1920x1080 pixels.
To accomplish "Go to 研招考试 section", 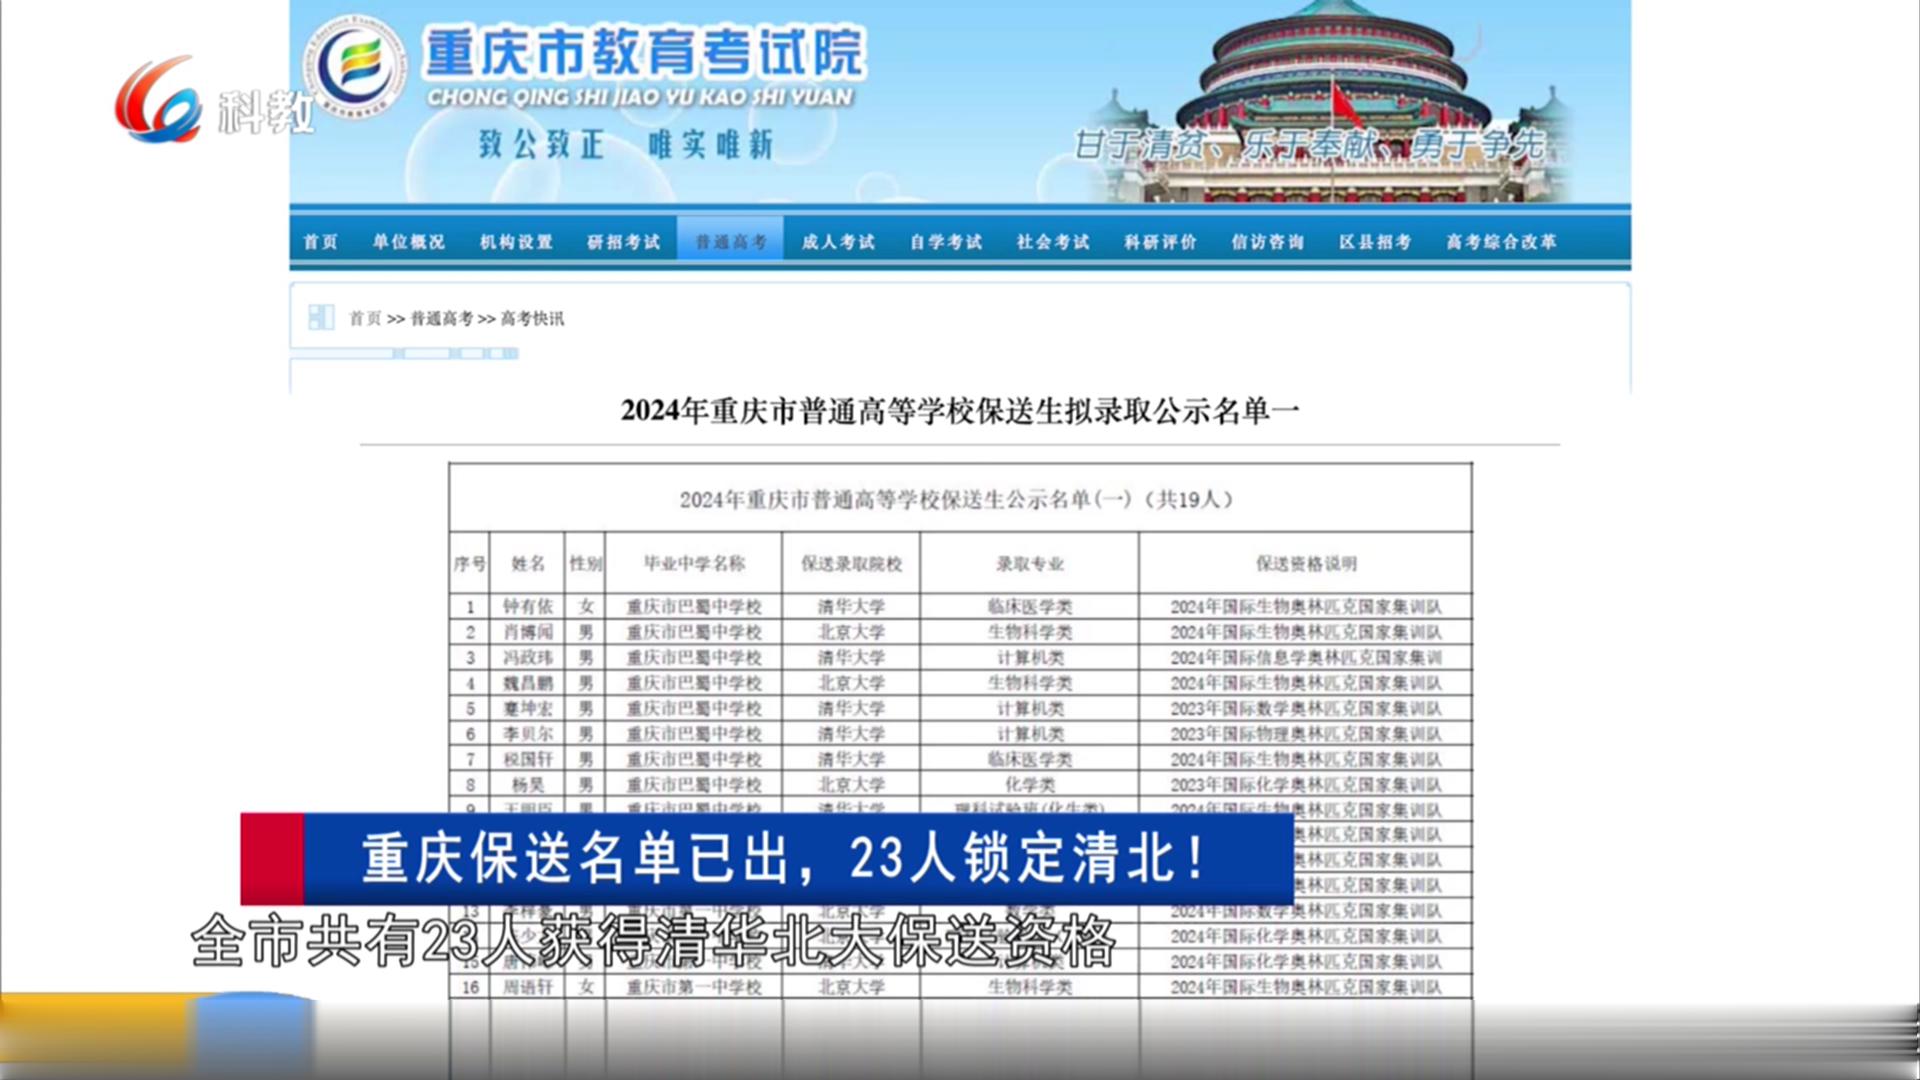I will (x=623, y=242).
